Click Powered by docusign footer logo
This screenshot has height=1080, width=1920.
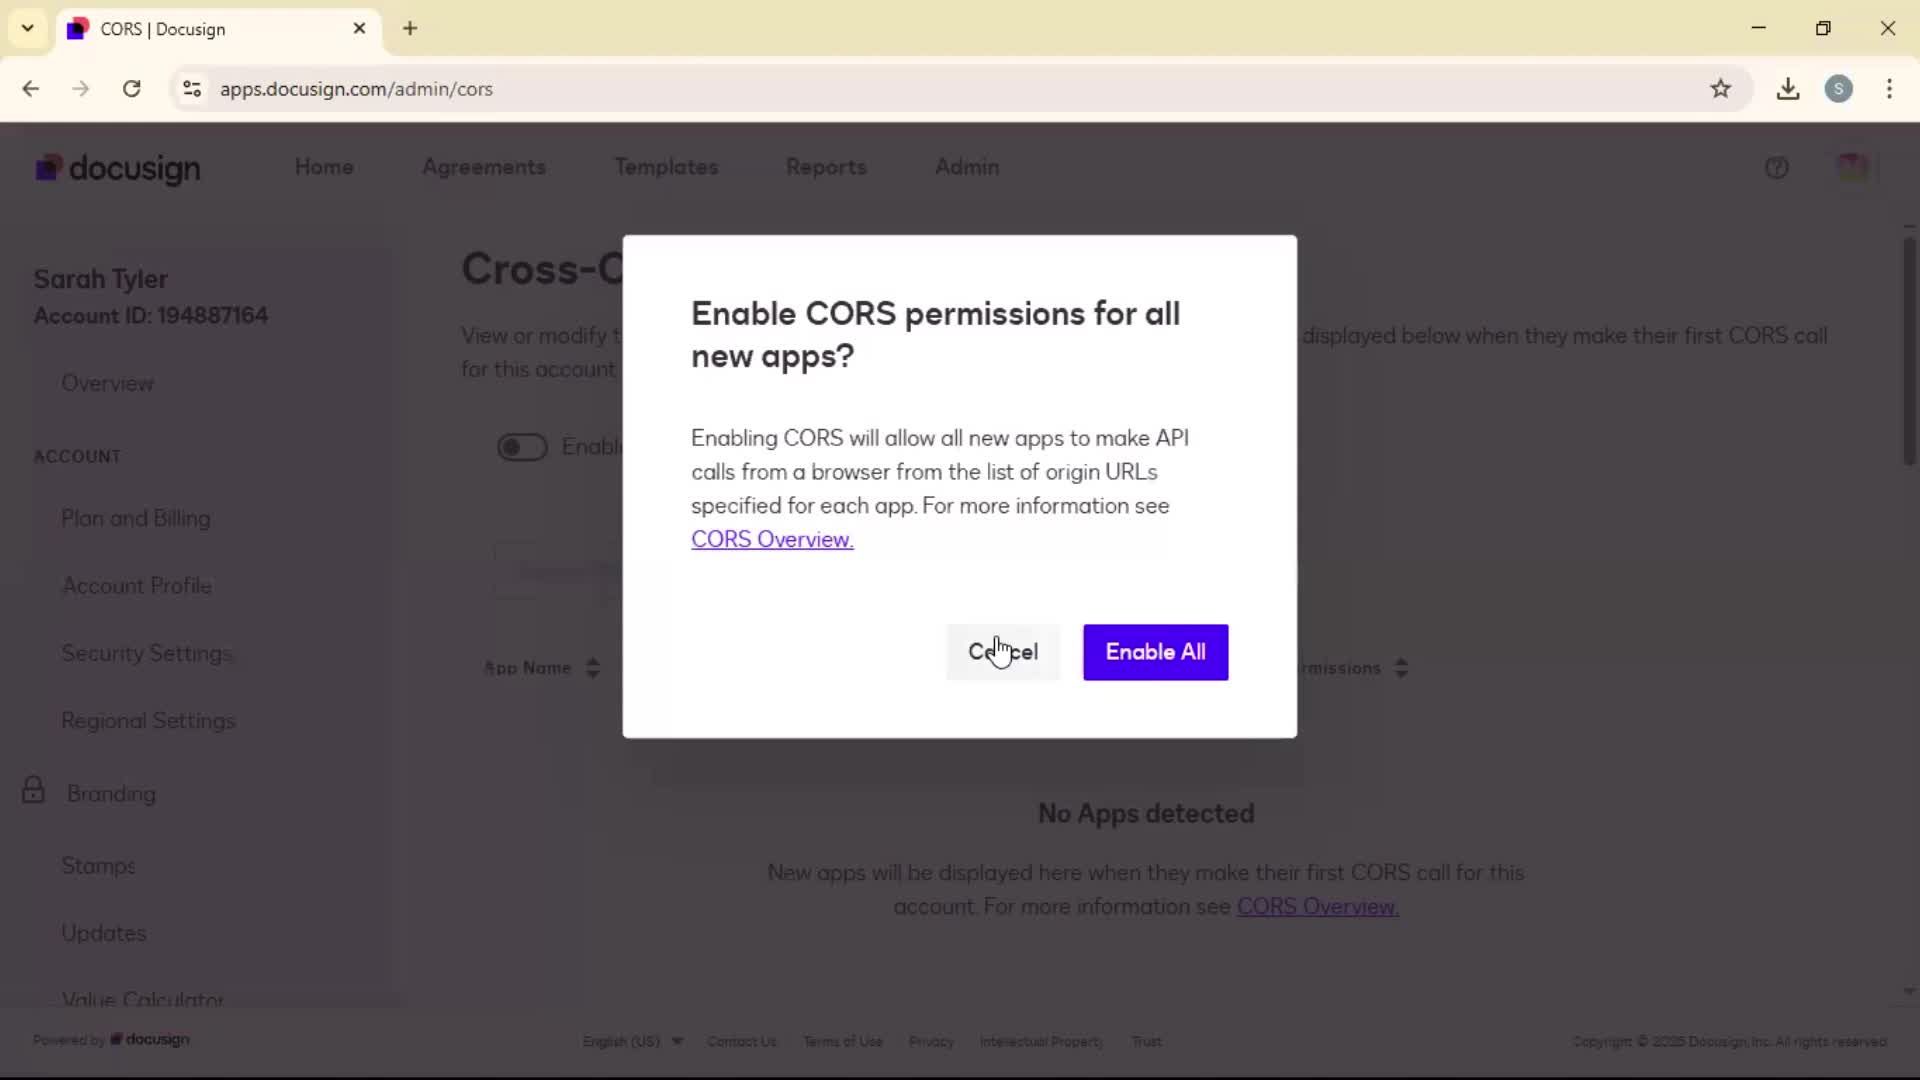[x=111, y=1040]
